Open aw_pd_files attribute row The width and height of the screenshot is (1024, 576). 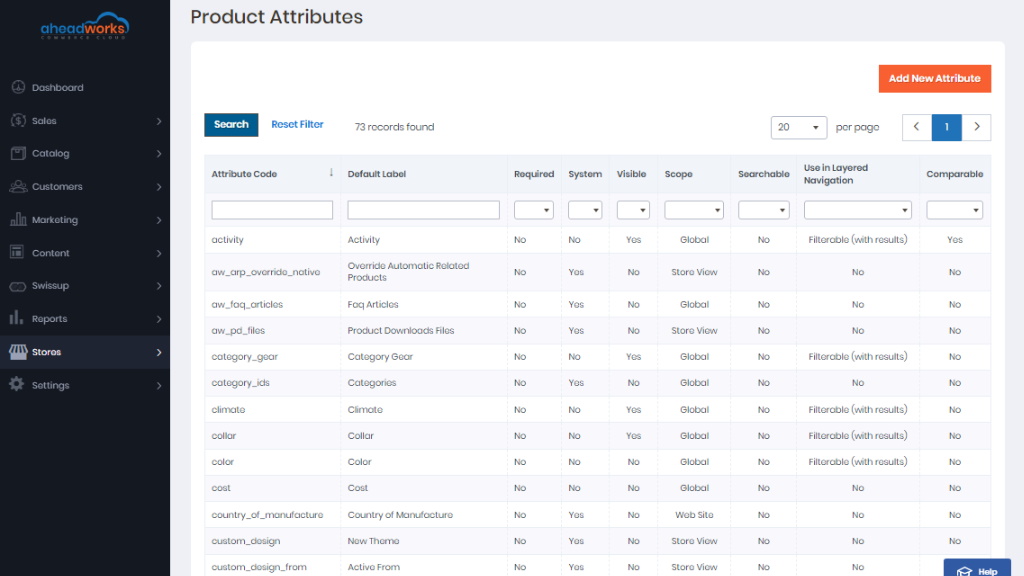pos(598,330)
